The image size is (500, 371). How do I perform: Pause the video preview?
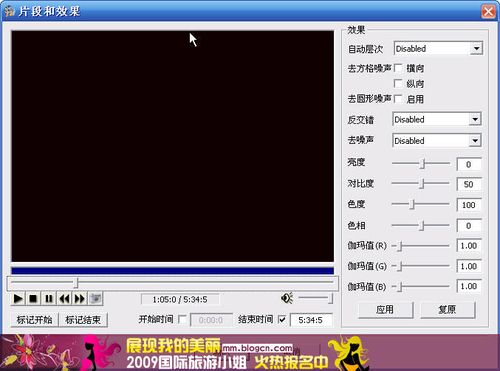pos(49,298)
